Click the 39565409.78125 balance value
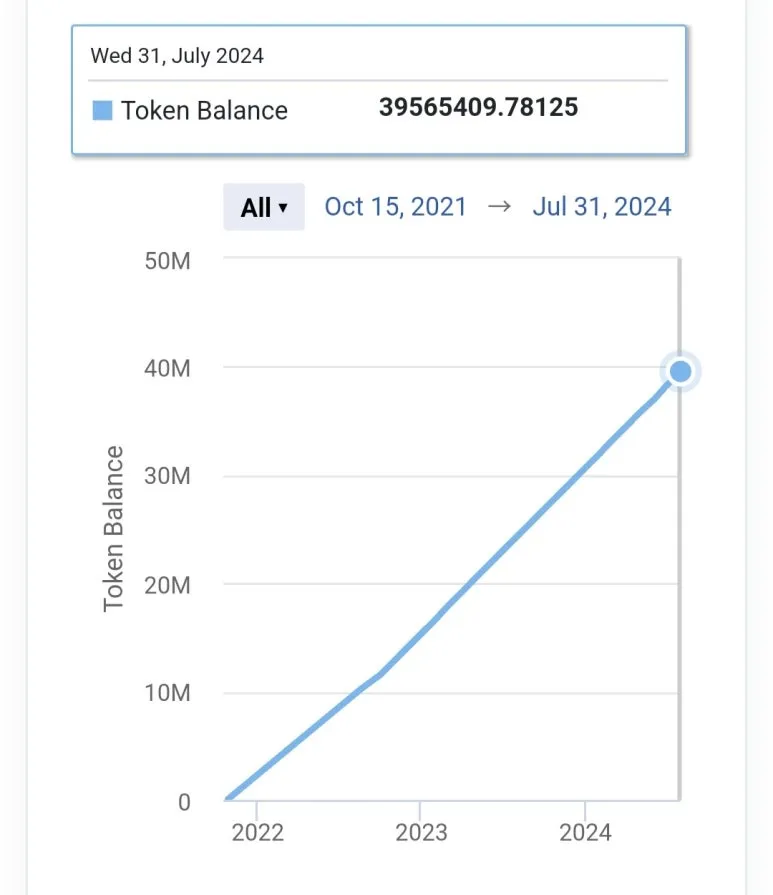Viewport: 773px width, 895px height. [478, 108]
